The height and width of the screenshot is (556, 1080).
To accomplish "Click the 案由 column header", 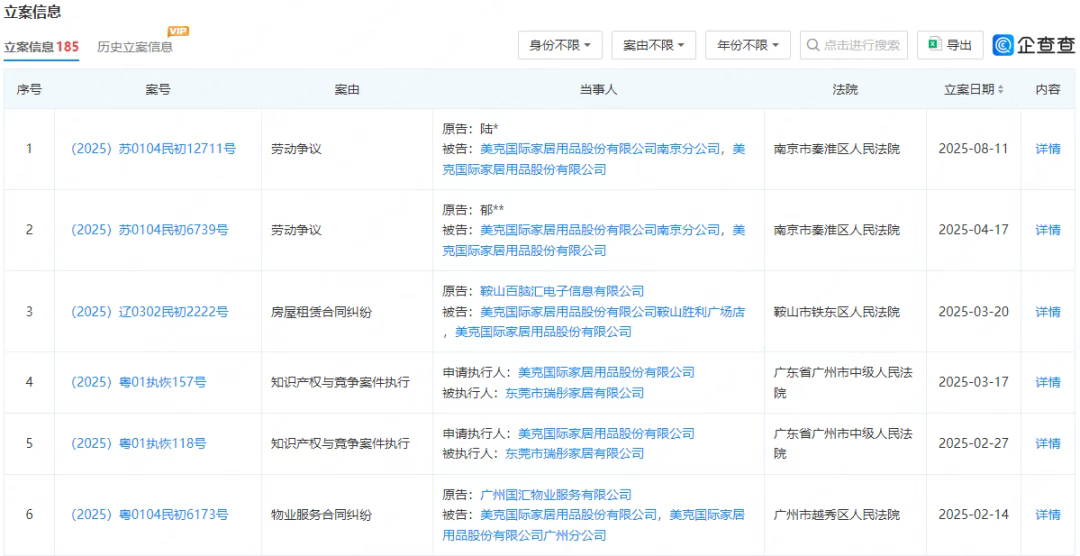I will [347, 90].
